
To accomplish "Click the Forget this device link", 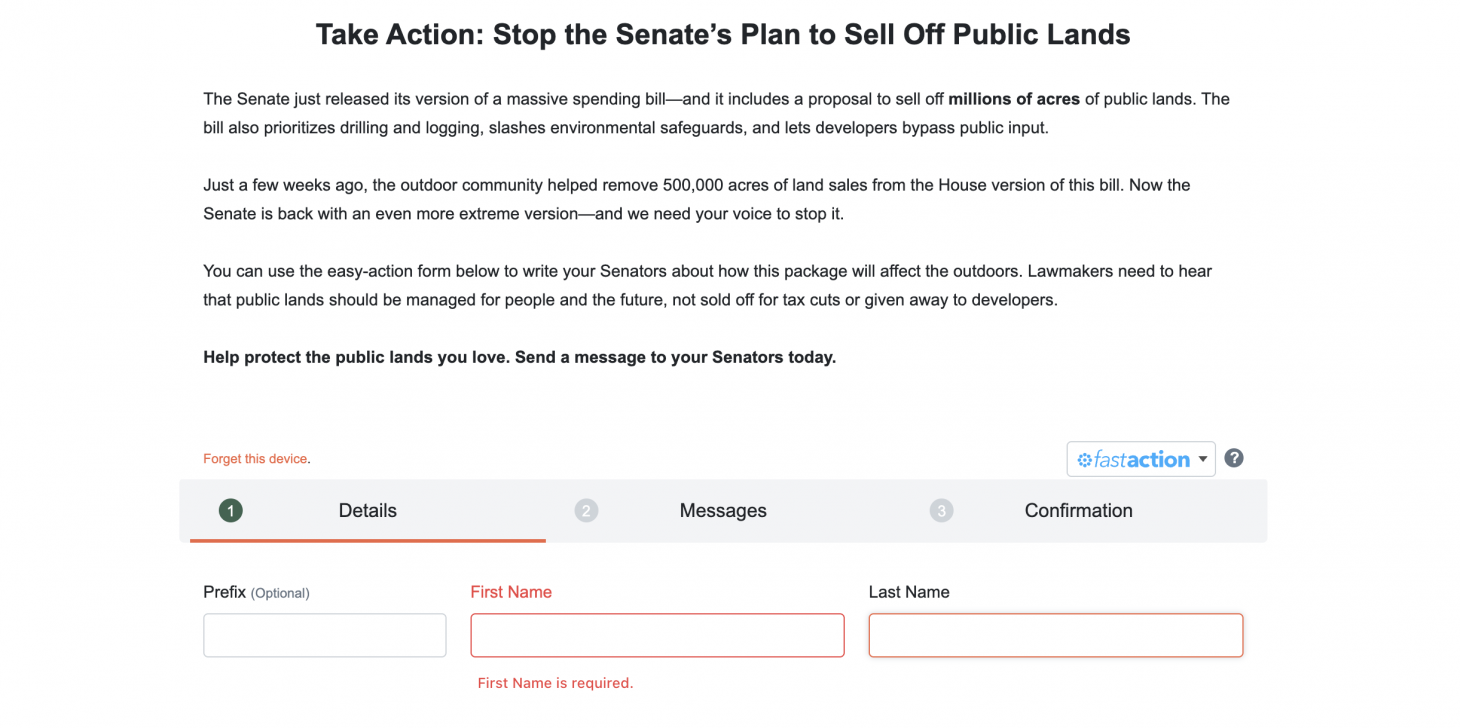I will pos(255,459).
